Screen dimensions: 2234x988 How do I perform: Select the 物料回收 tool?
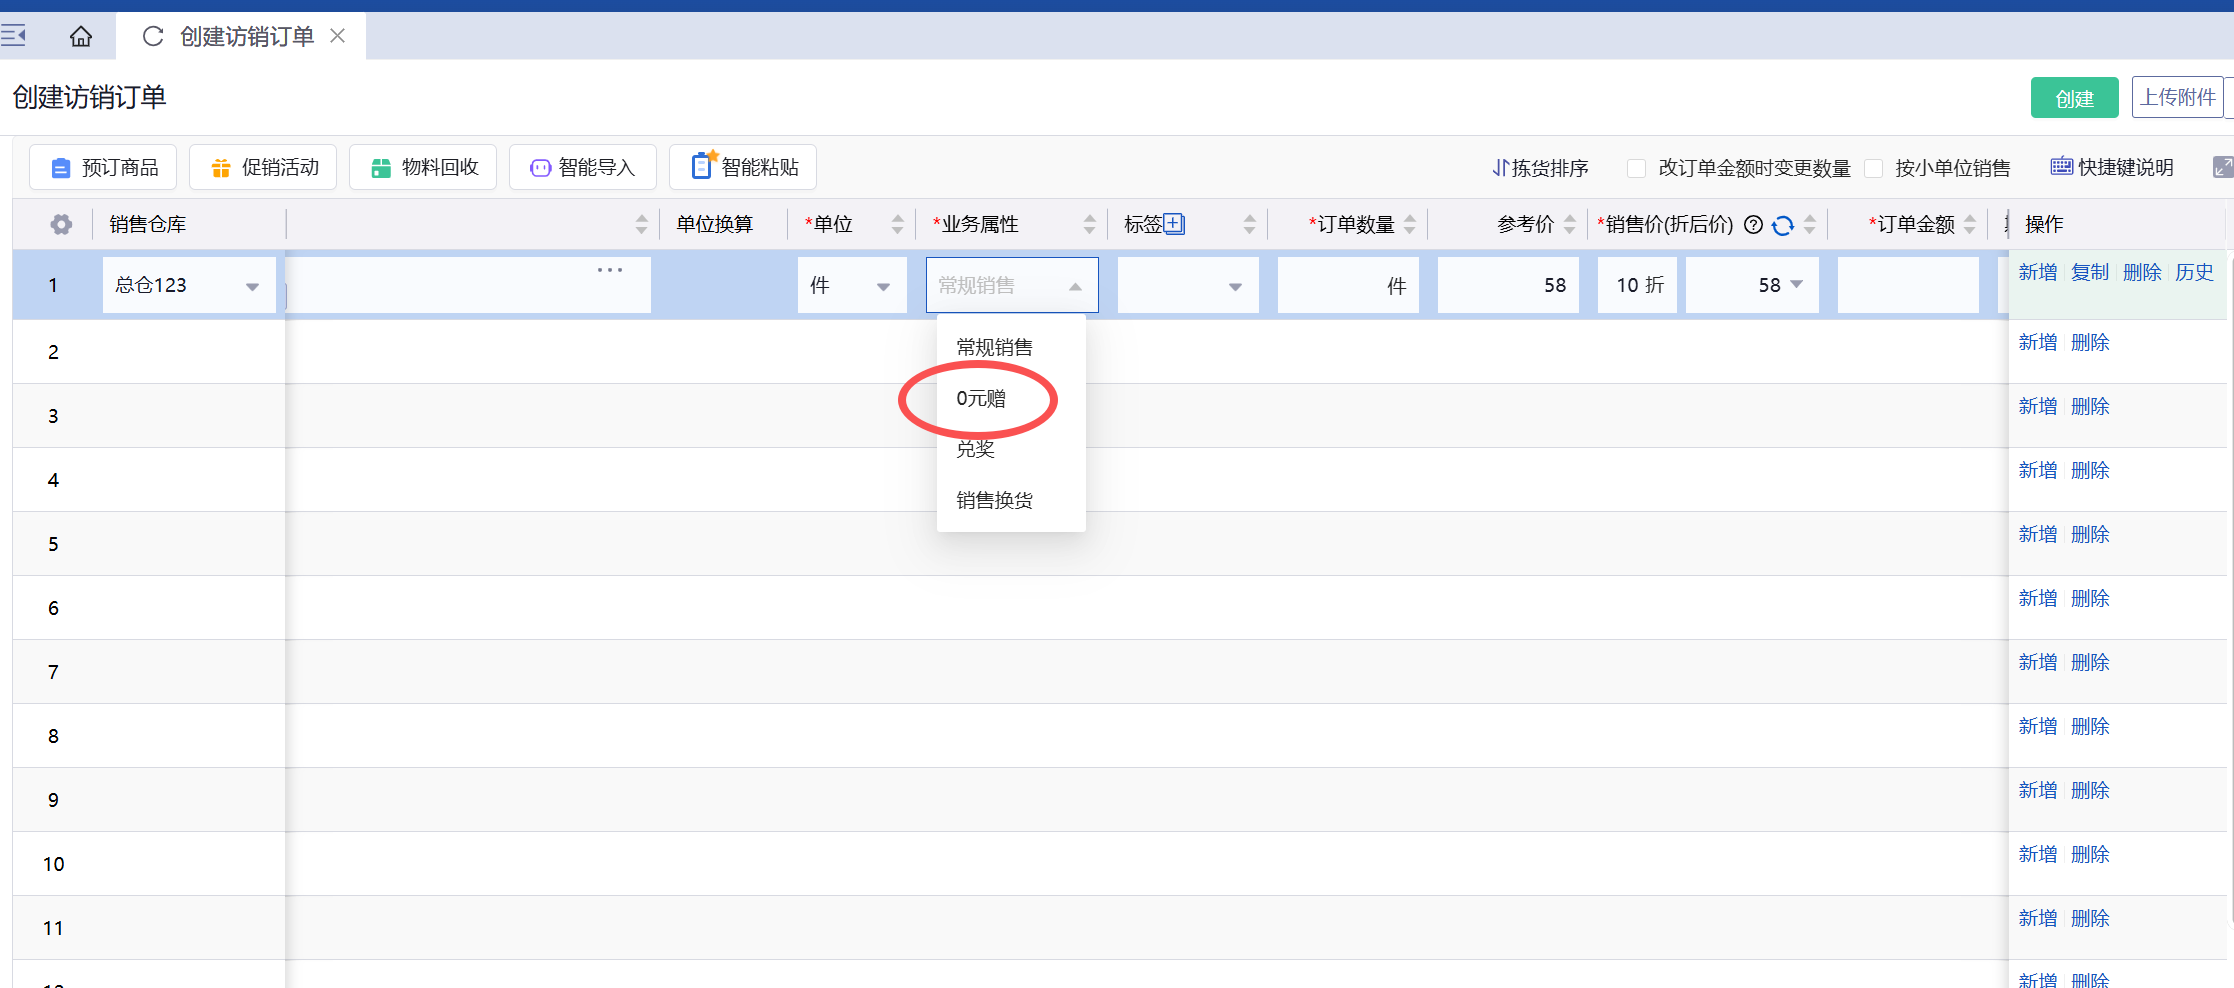(x=423, y=167)
